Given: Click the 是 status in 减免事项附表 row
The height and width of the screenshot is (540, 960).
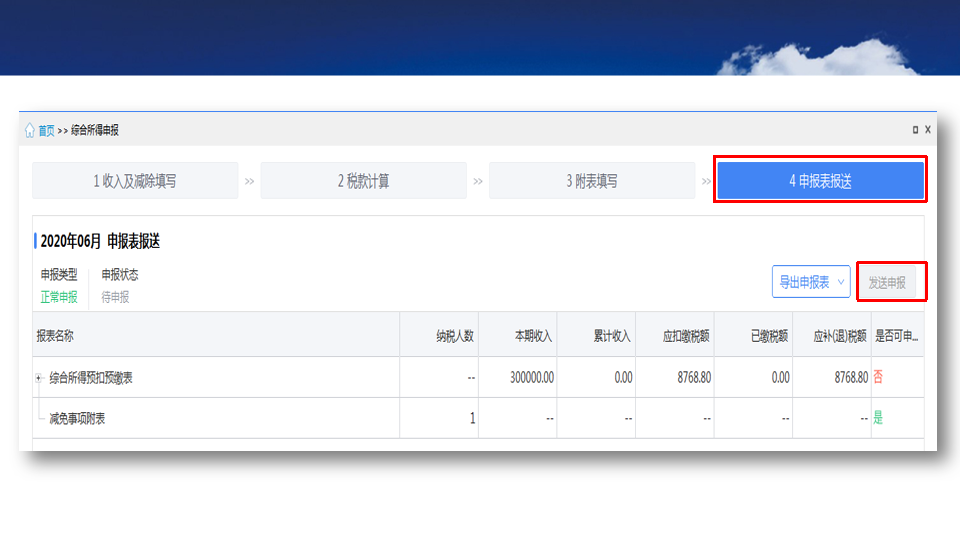Looking at the screenshot, I should [878, 418].
